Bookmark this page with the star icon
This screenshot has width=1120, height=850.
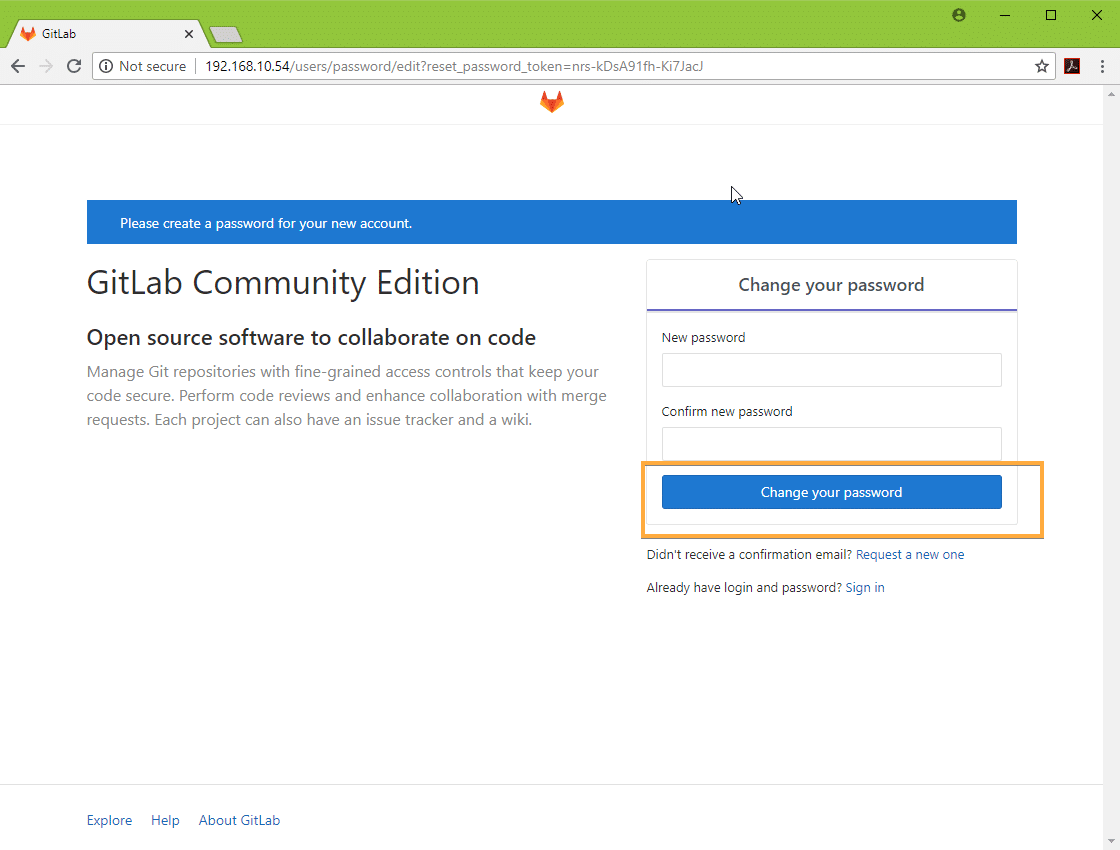tap(1041, 66)
